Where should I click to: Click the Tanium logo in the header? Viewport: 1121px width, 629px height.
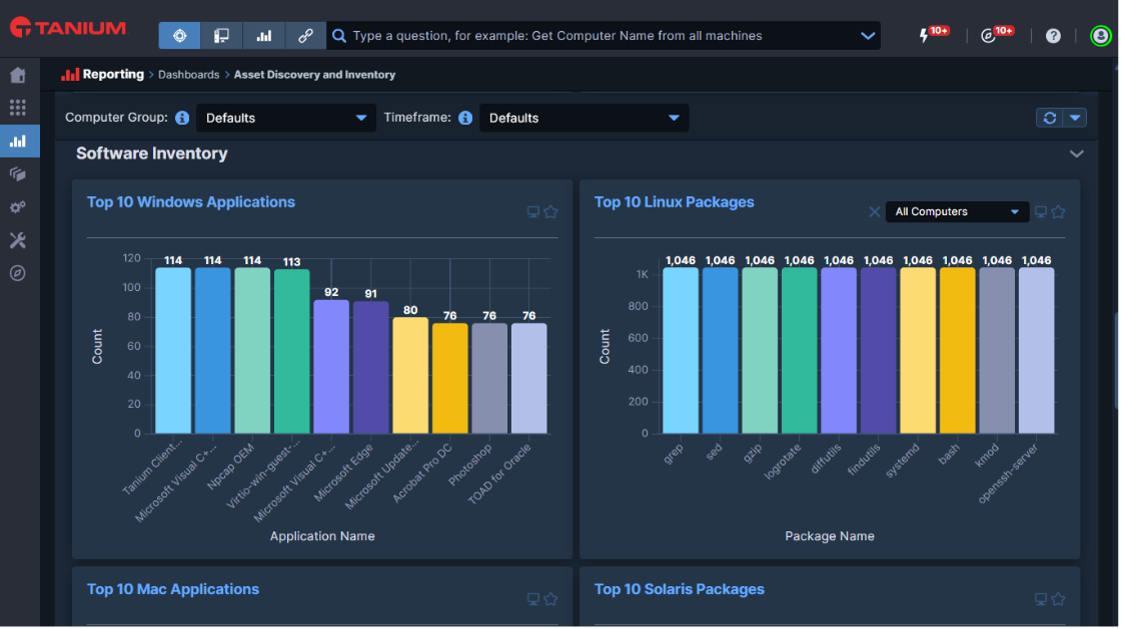68,28
